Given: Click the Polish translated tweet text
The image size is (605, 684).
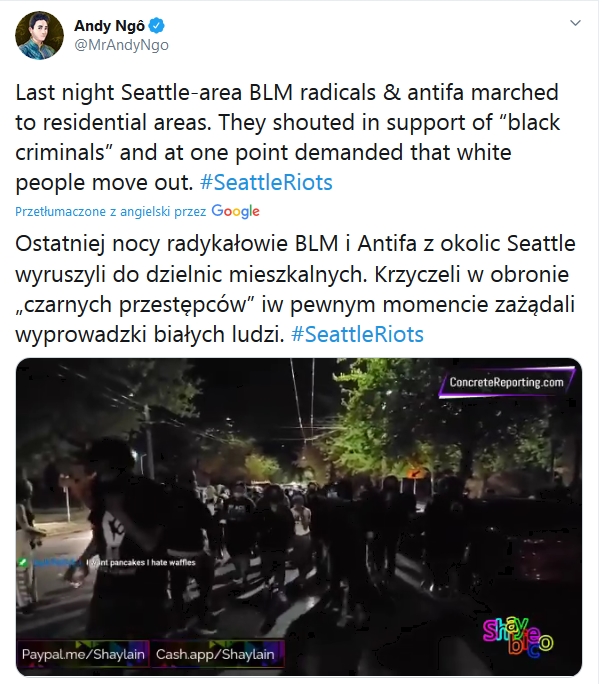Looking at the screenshot, I should 295,289.
